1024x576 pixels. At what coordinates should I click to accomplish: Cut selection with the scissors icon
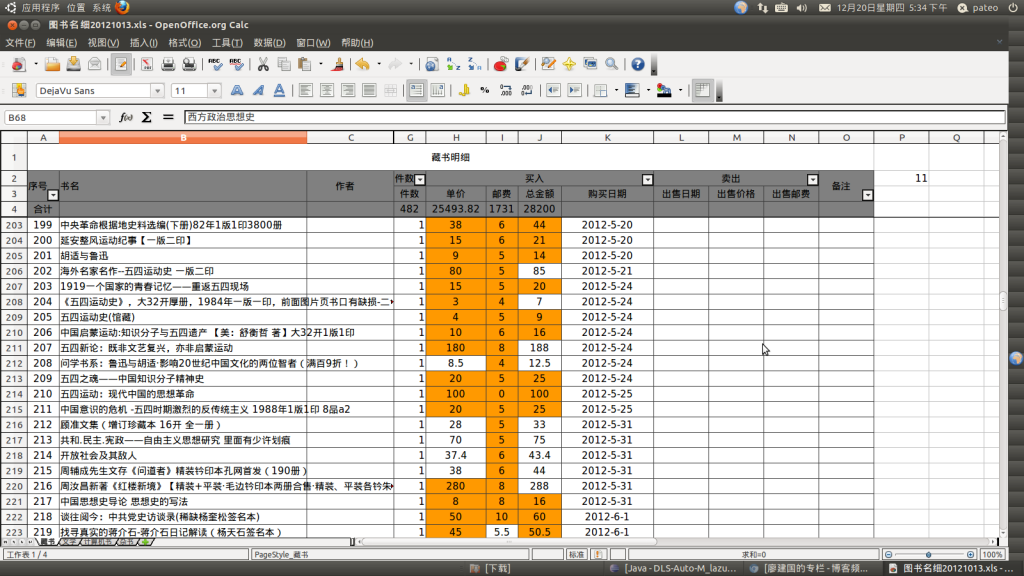(263, 64)
